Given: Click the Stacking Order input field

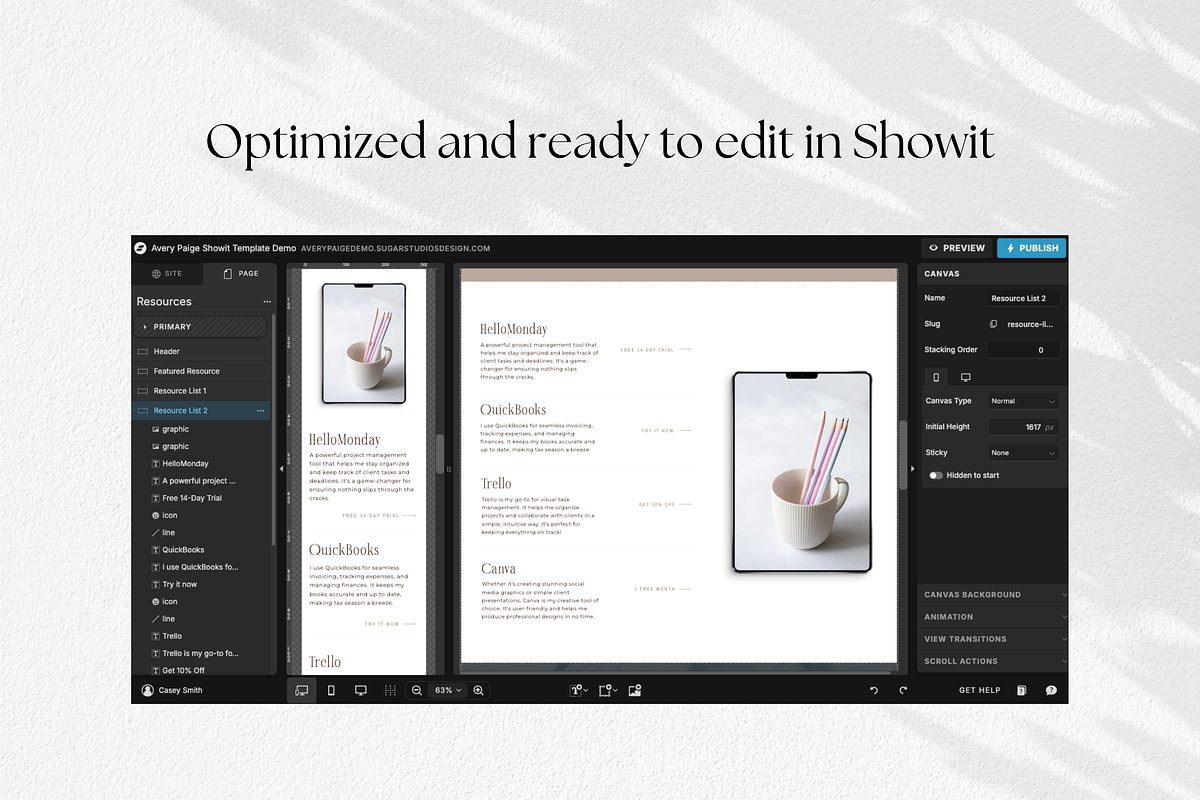Looking at the screenshot, I should (1023, 350).
